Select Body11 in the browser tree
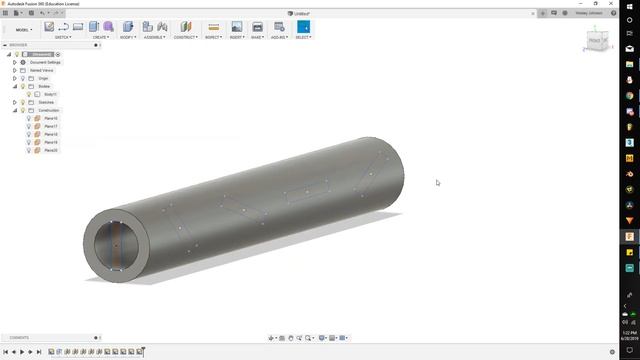The image size is (640, 360). [50, 94]
